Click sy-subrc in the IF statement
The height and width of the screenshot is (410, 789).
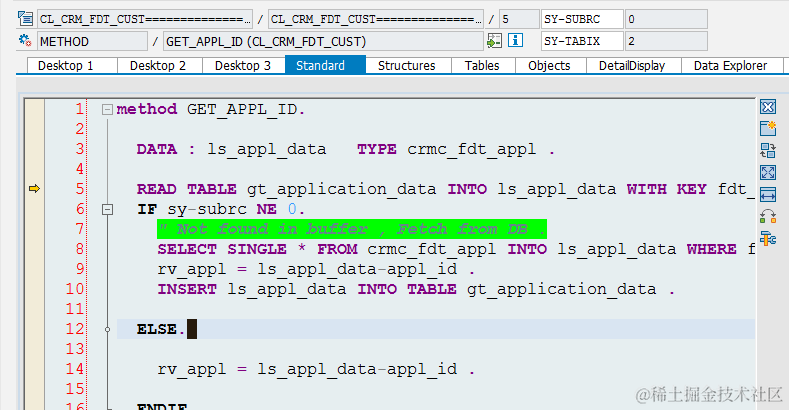(207, 210)
